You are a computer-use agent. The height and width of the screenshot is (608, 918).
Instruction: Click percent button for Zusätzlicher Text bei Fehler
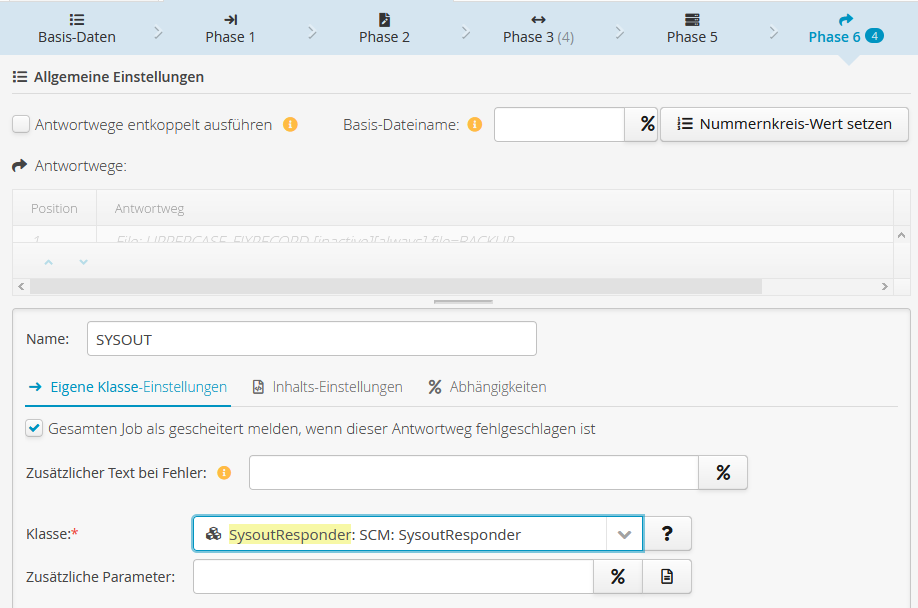pyautogui.click(x=723, y=473)
